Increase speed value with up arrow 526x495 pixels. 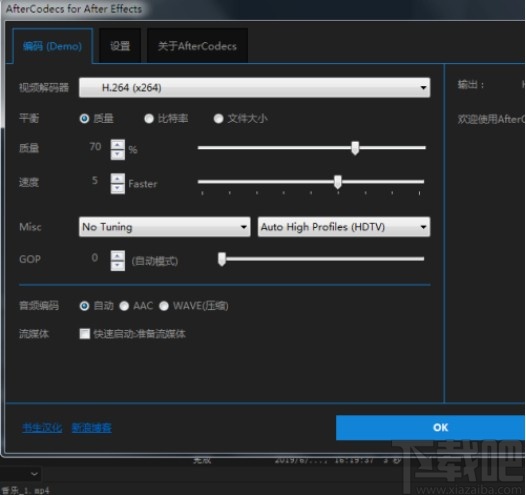coord(118,179)
